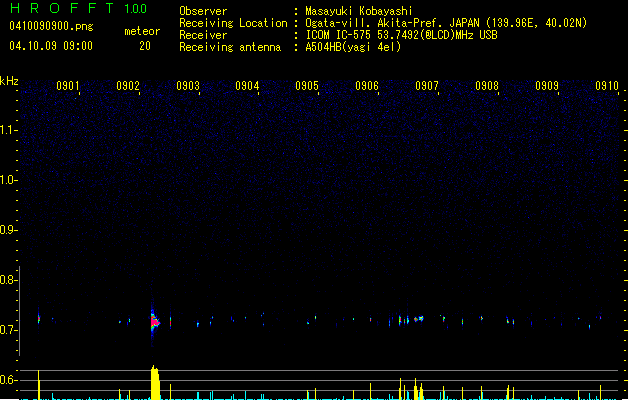This screenshot has height=400, width=629.
Task: Click the 0901 time marker
Action: click(67, 86)
